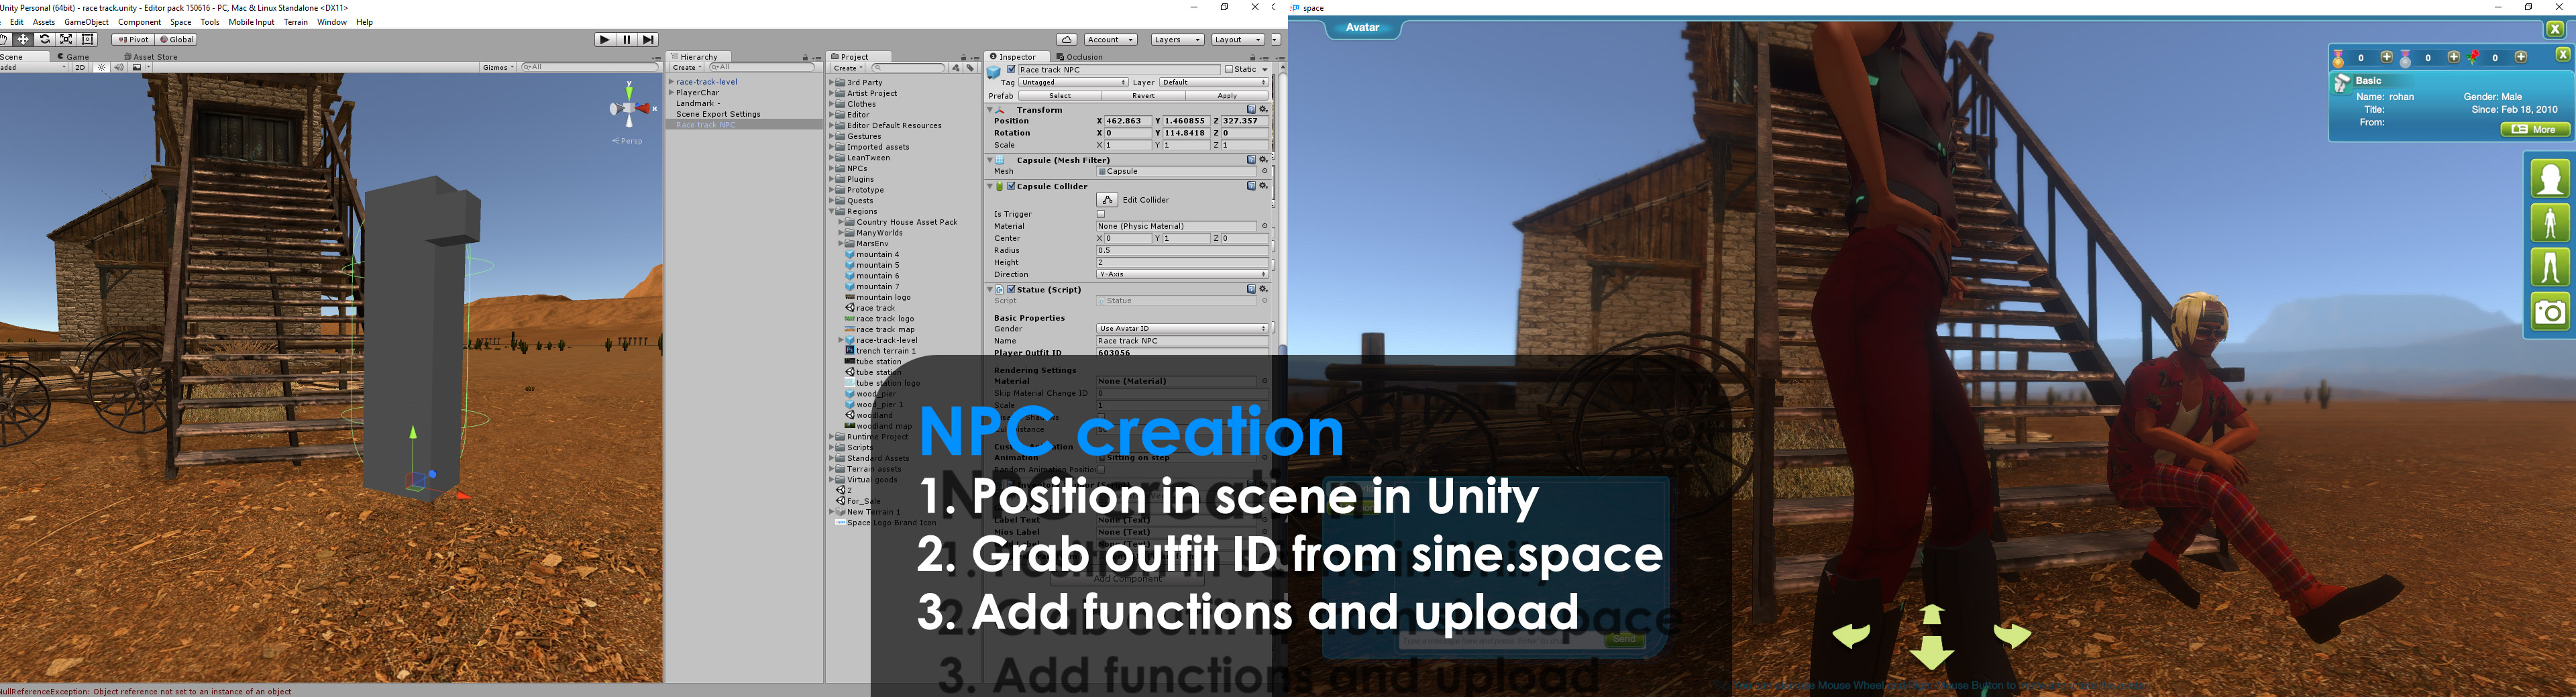This screenshot has width=2576, height=697.
Task: Switch to the Occlusion tab
Action: tap(1080, 57)
